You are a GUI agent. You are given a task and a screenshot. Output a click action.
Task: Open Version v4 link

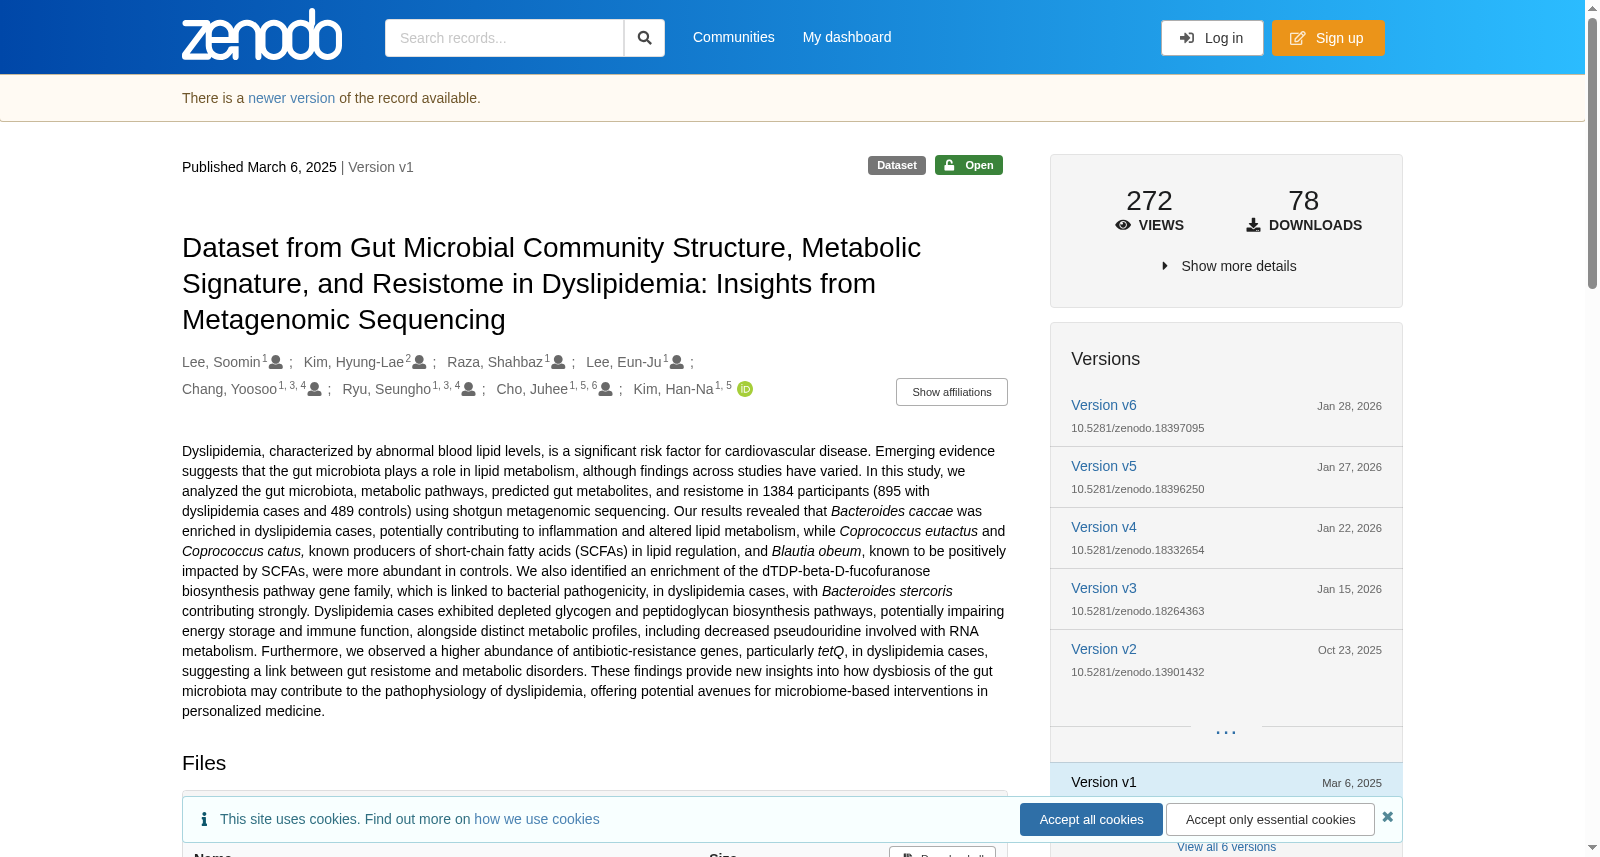(1104, 527)
